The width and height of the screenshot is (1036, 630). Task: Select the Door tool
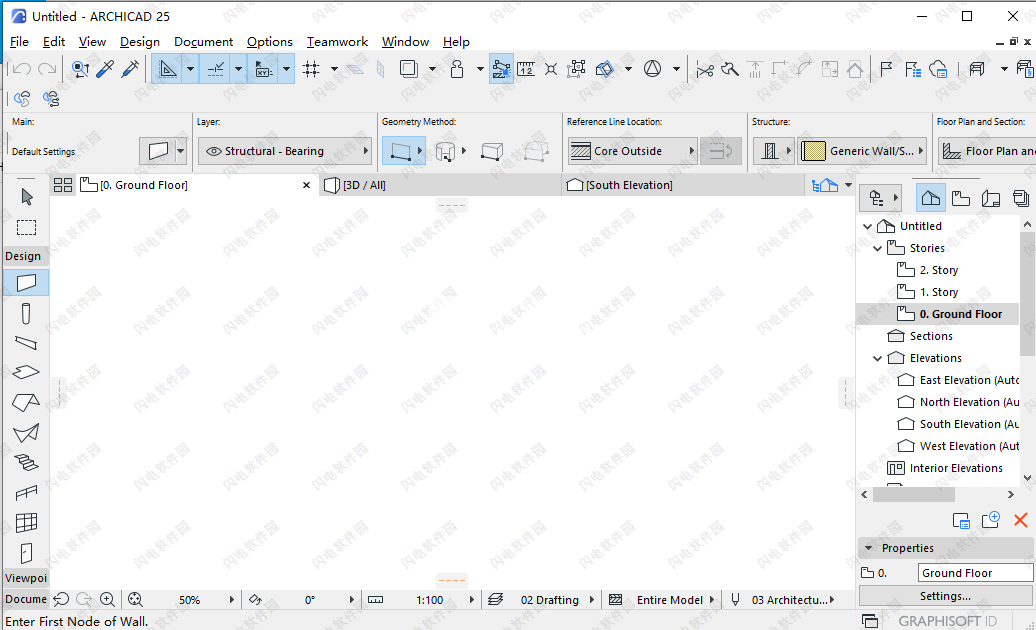26,553
